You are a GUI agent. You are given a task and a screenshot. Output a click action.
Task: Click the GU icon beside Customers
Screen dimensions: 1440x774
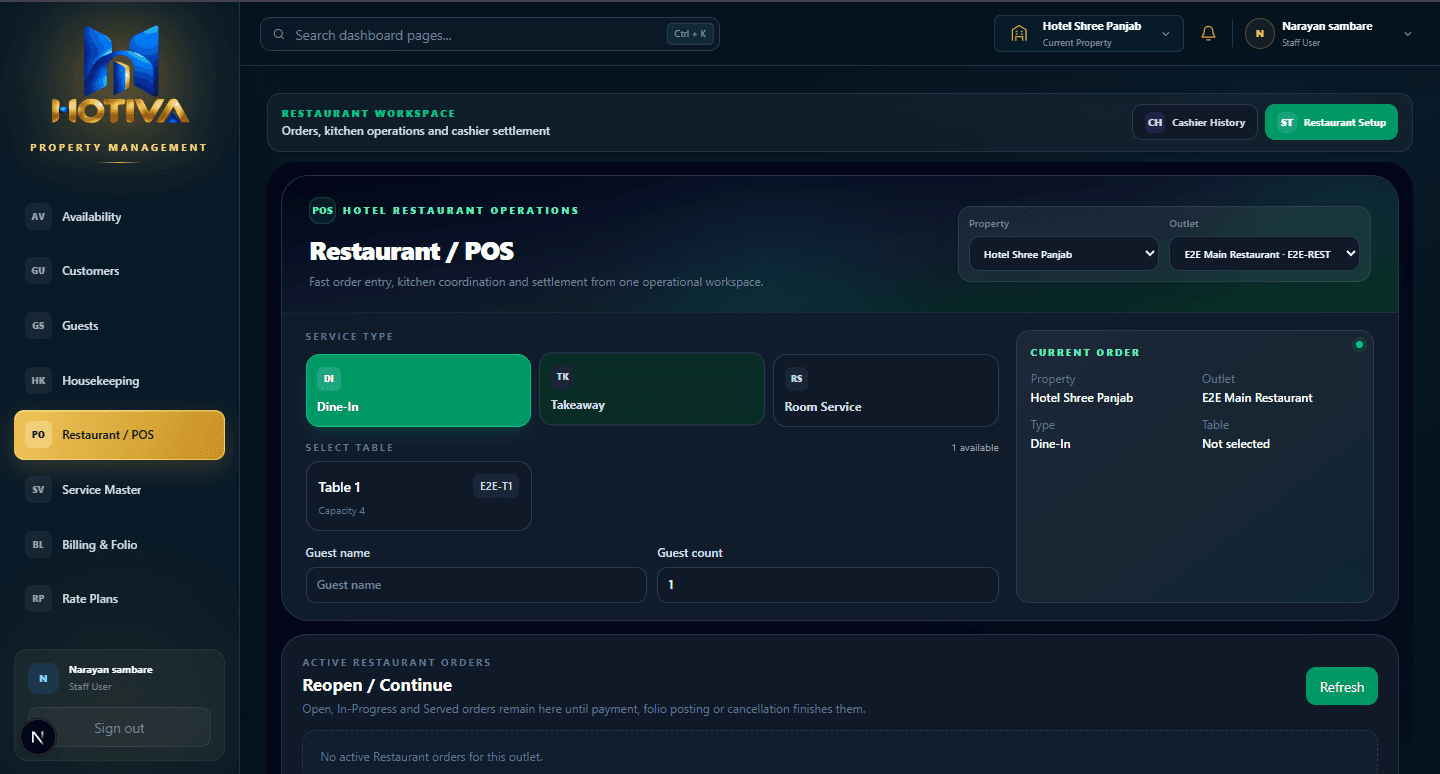pos(38,271)
